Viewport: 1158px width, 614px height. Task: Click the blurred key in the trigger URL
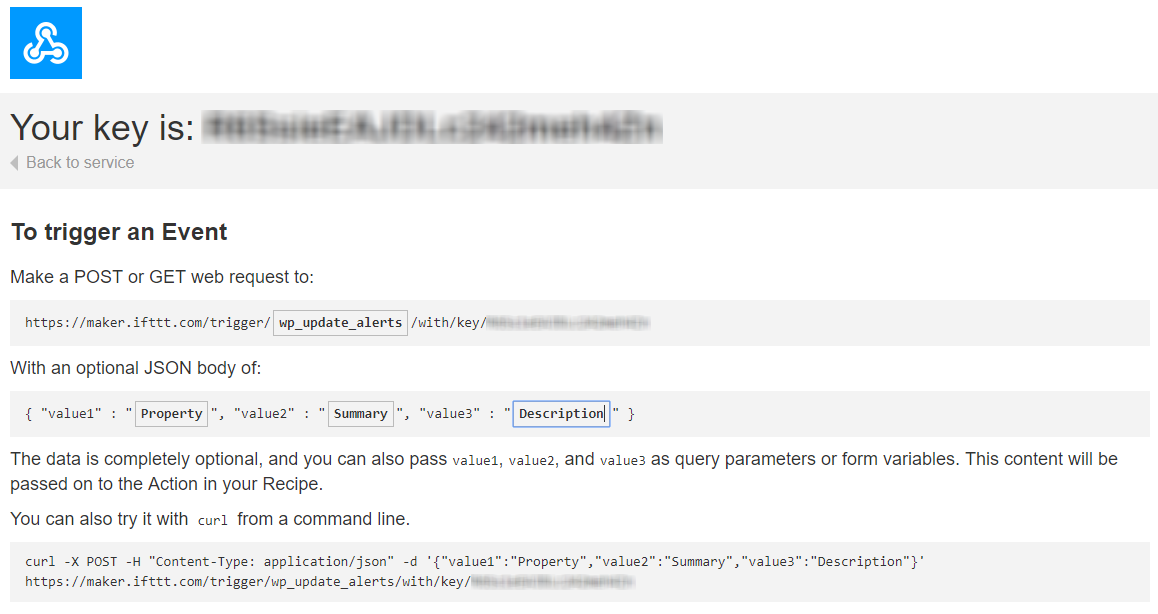tap(568, 323)
